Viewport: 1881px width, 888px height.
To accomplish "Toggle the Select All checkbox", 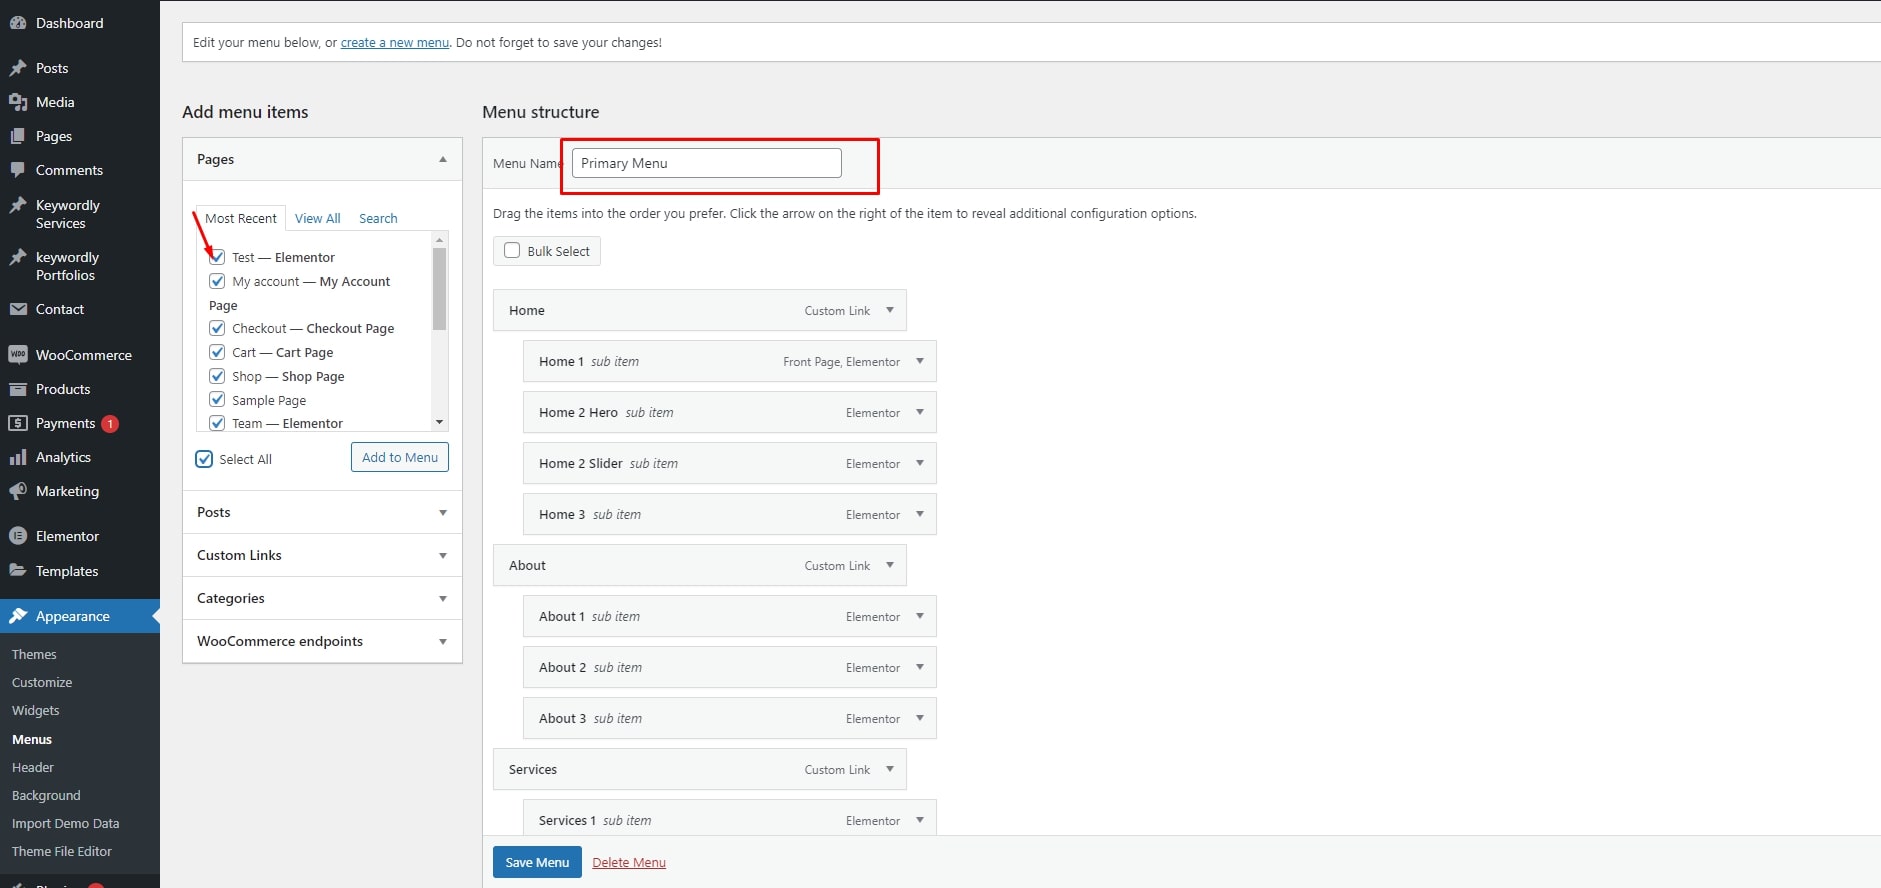I will click(x=204, y=459).
